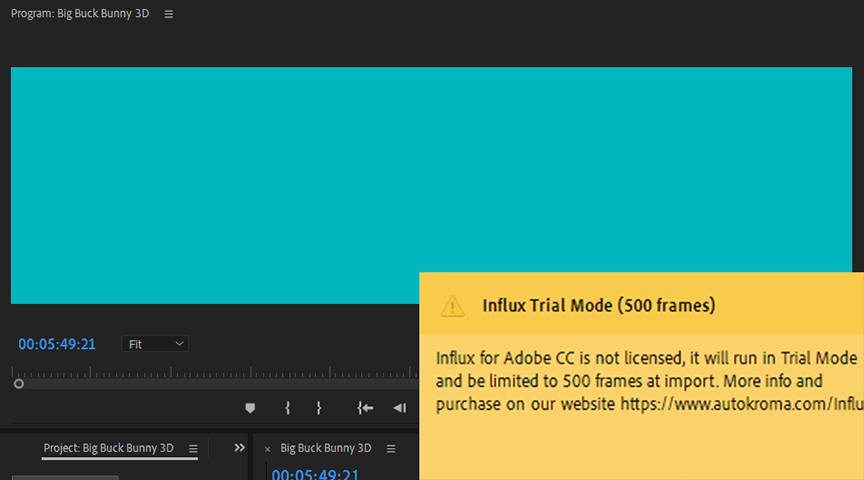Open the timeline sequence panel menu
The image size is (864, 480).
(391, 448)
